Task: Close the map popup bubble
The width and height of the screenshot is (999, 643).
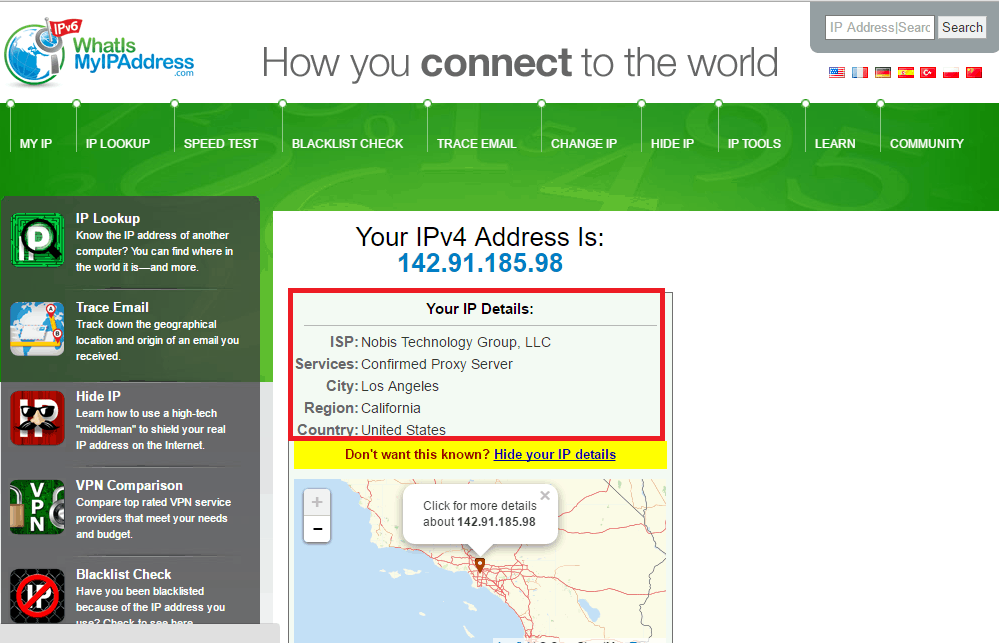Action: [545, 495]
